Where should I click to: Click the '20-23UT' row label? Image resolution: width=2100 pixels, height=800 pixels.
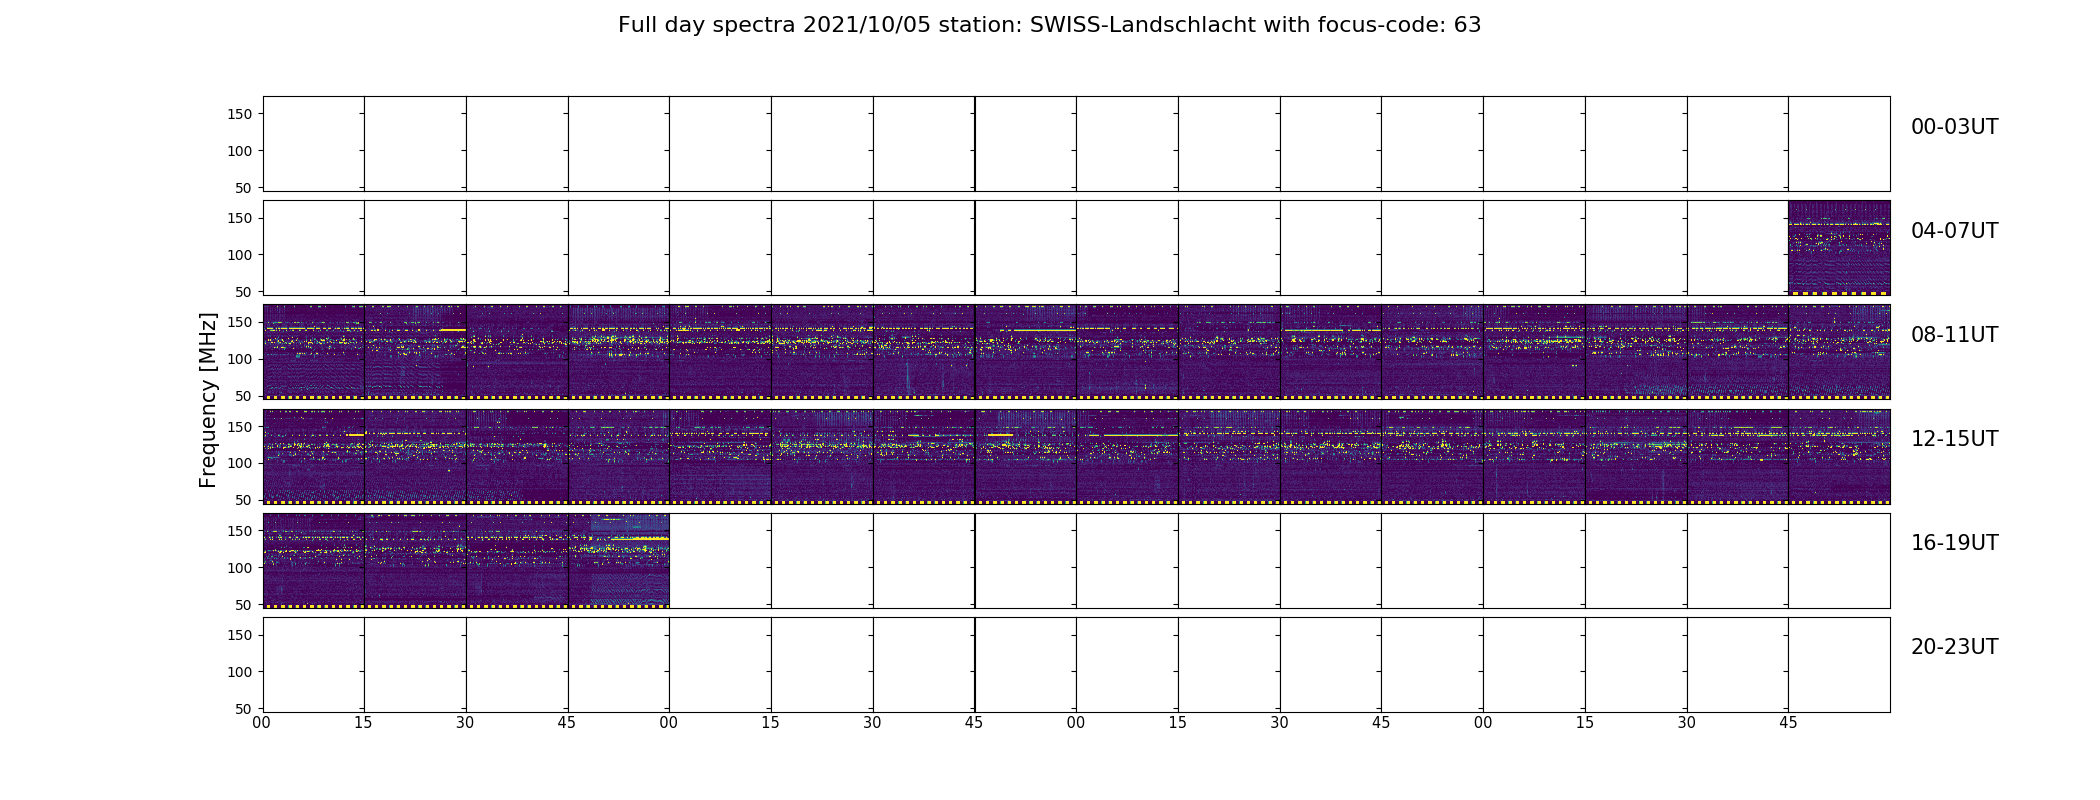pyautogui.click(x=1954, y=647)
